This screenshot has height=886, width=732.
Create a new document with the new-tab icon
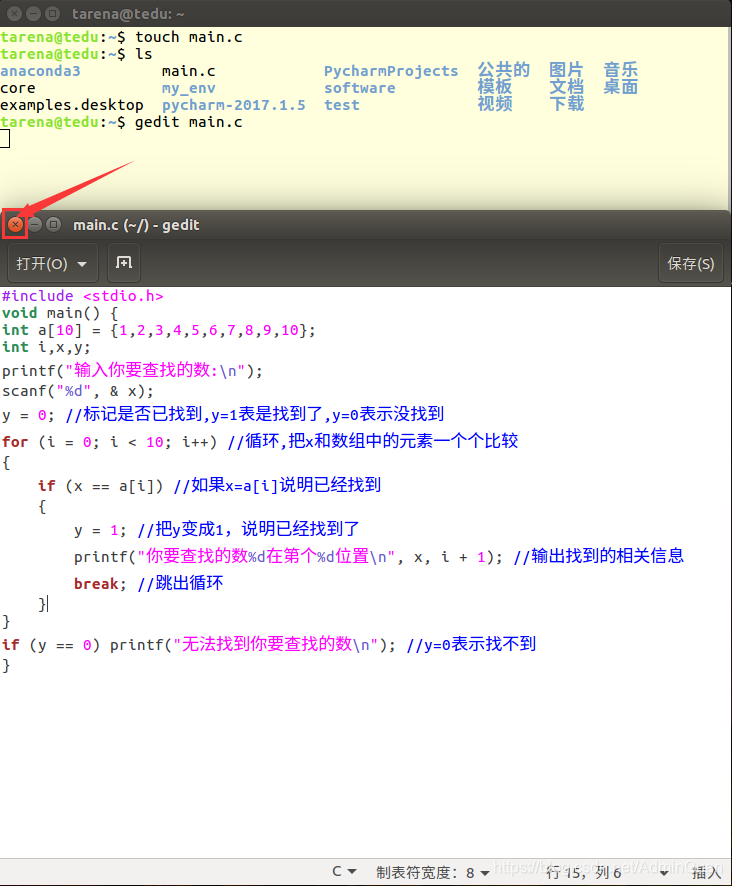(124, 263)
